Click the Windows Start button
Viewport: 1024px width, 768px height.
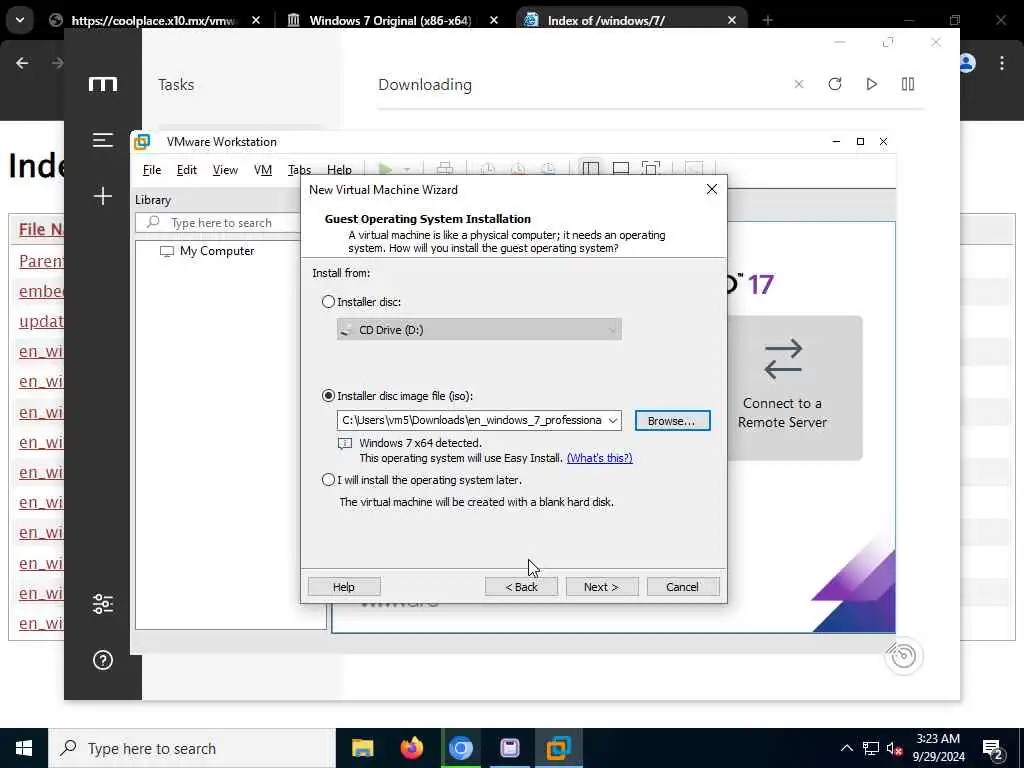click(x=24, y=748)
